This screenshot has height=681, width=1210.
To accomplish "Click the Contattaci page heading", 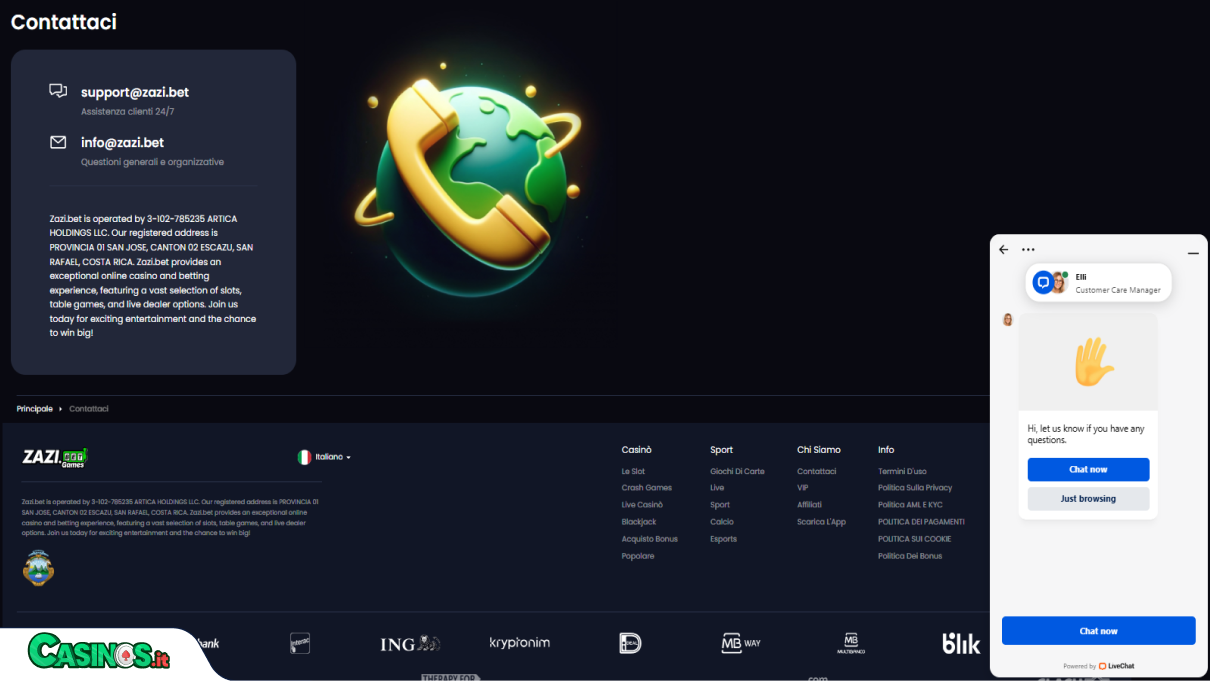I will click(x=64, y=21).
